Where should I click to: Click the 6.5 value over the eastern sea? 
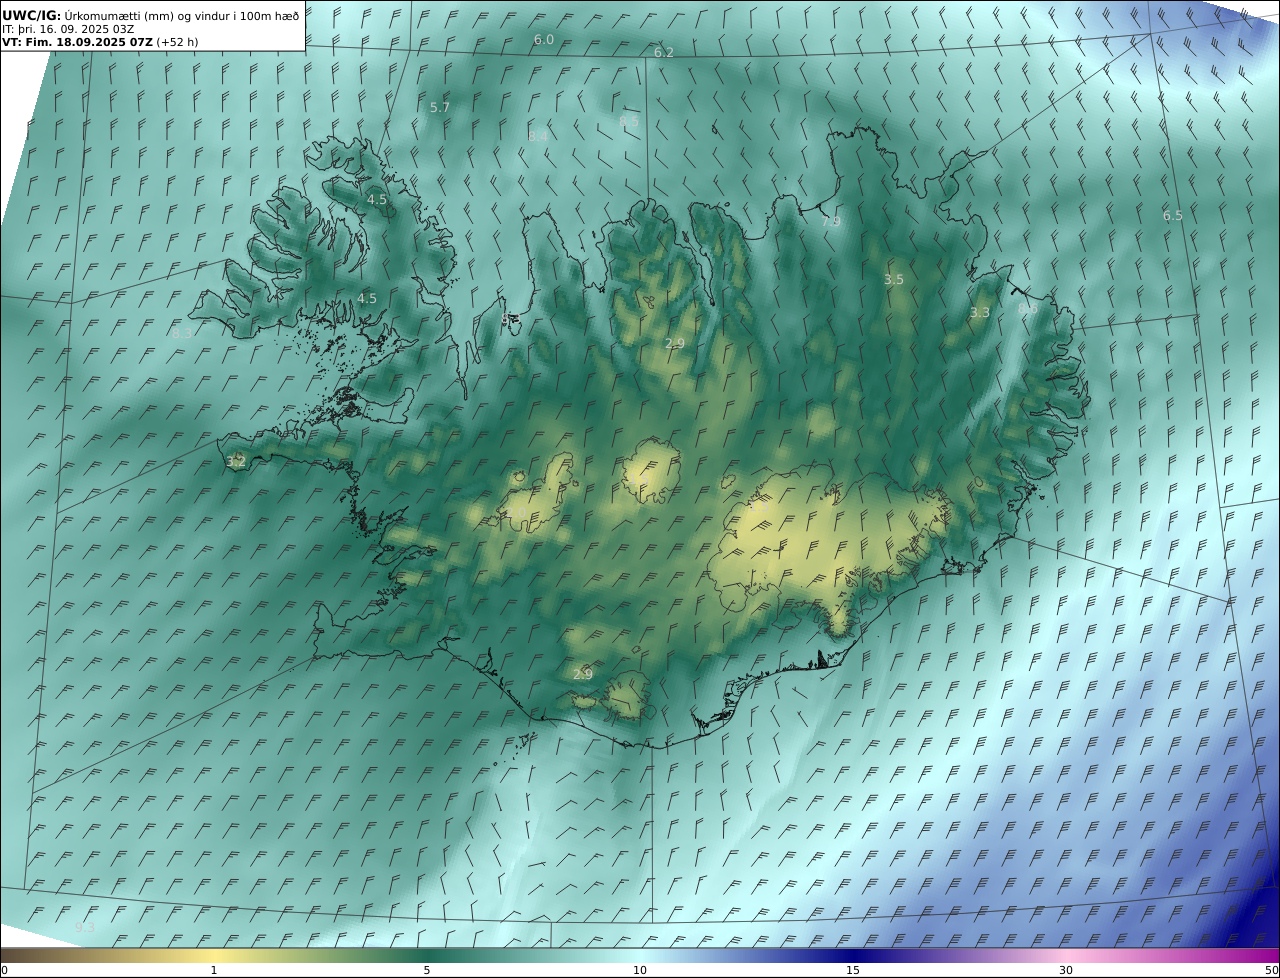(1173, 215)
